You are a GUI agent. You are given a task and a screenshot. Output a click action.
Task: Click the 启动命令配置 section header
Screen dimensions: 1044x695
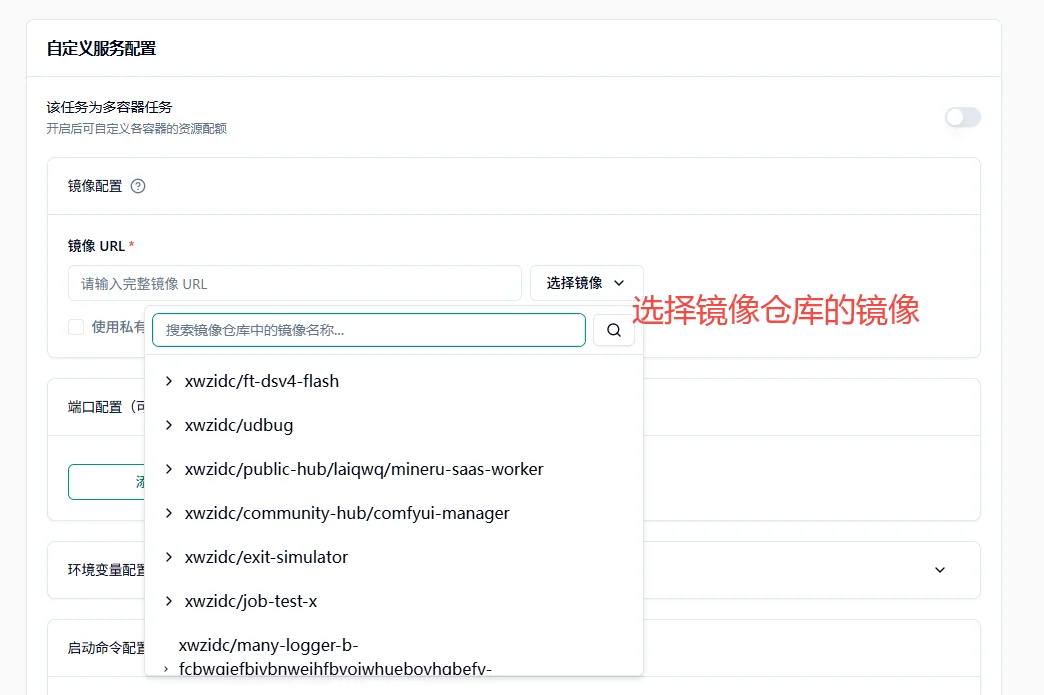[x=107, y=648]
